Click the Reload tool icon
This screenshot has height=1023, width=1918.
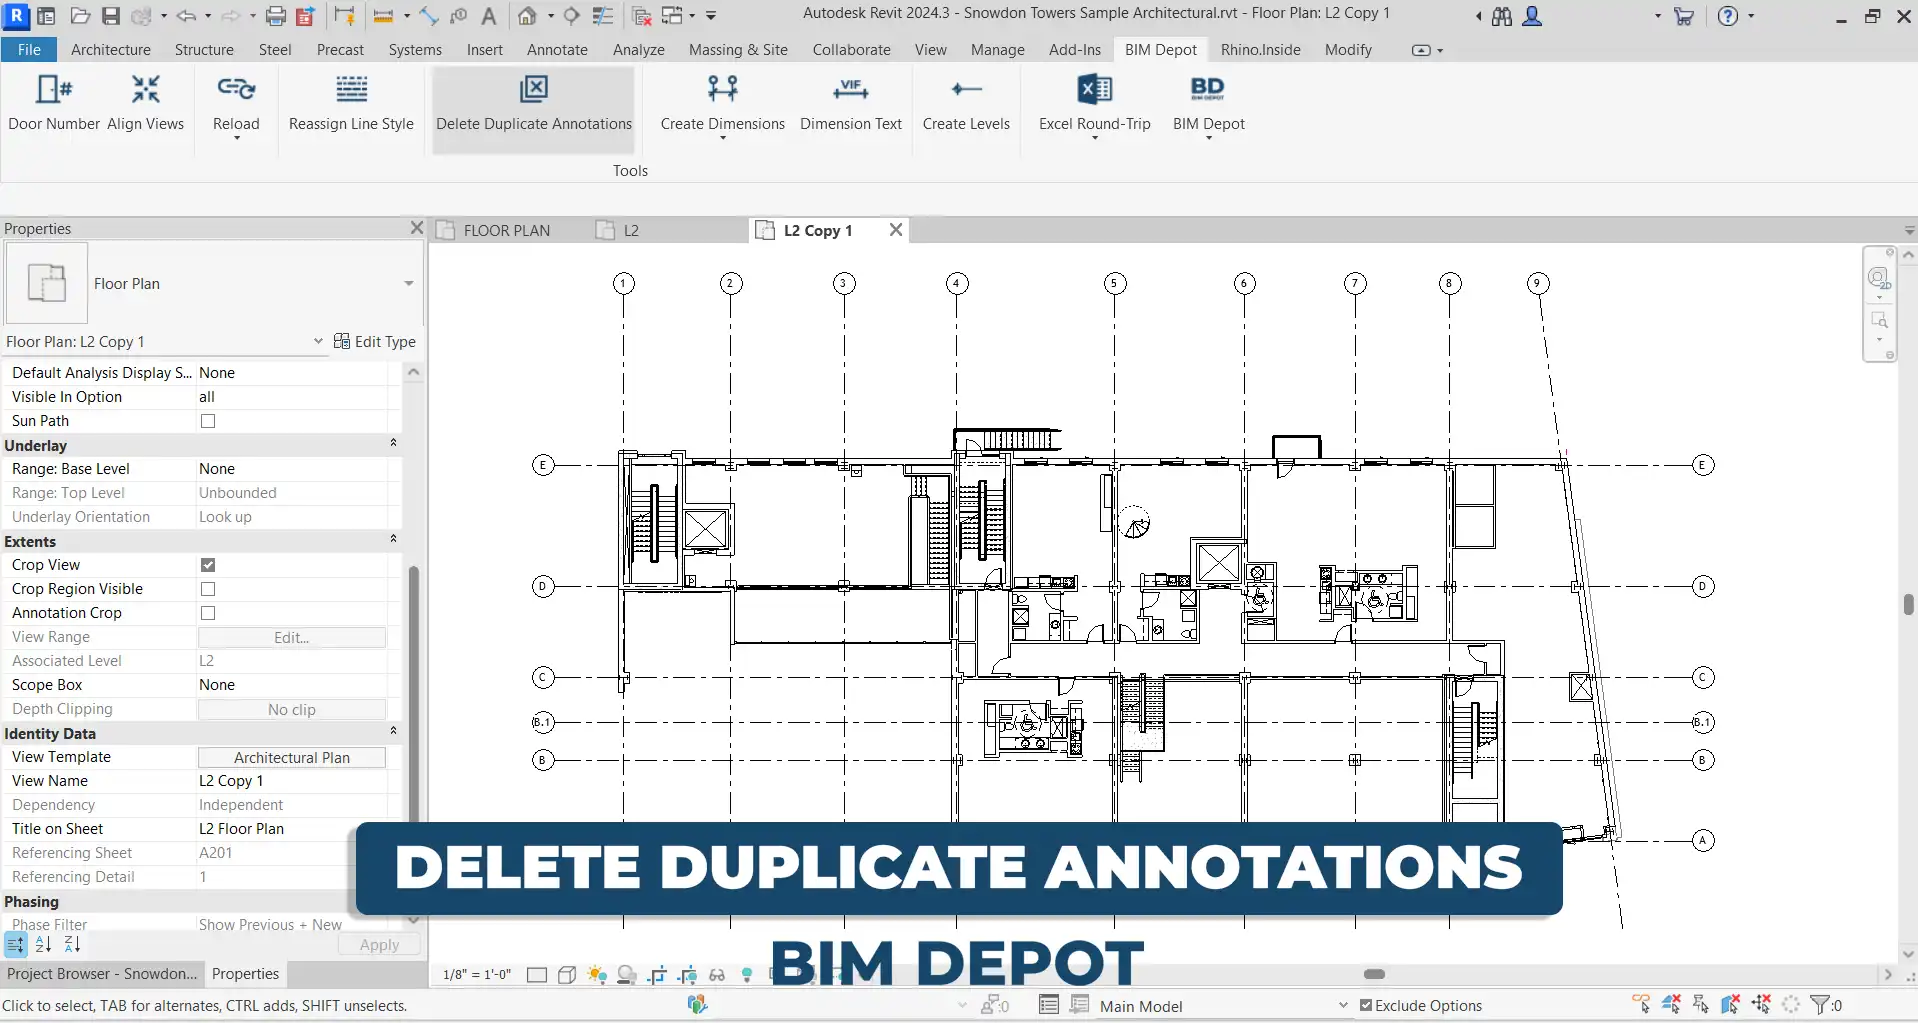tap(236, 90)
